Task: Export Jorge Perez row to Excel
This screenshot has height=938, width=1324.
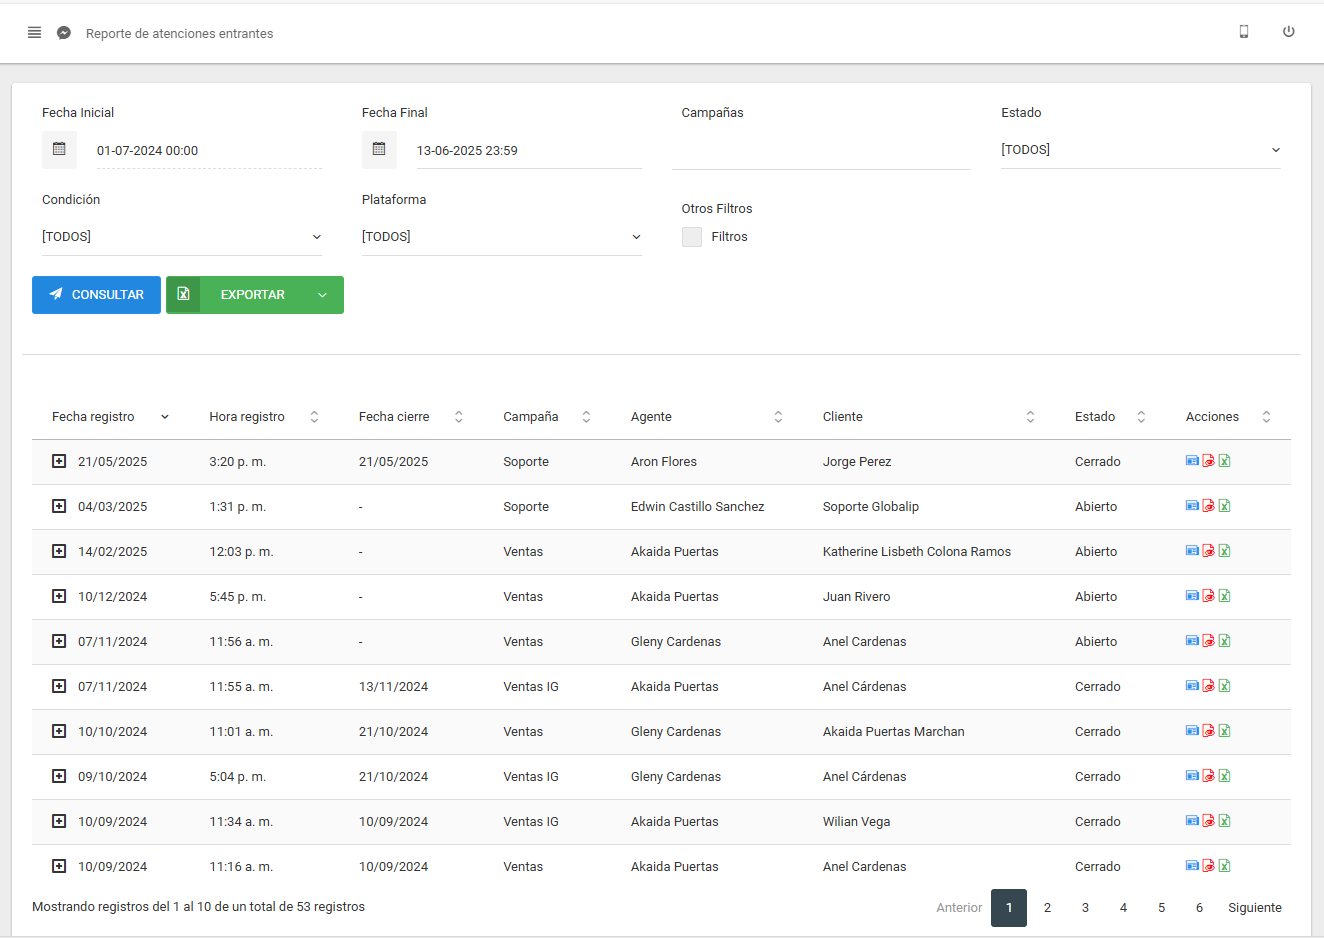Action: (1224, 461)
